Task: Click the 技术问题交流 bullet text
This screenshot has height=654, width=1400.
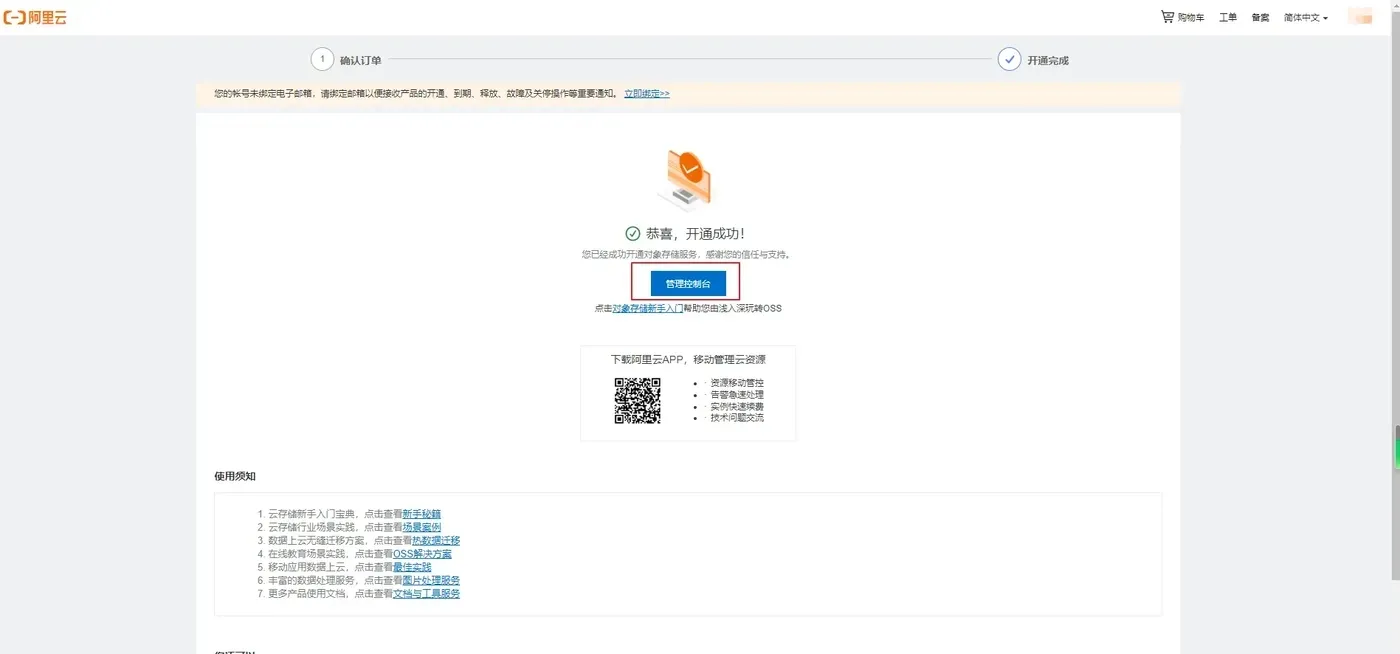Action: 737,418
